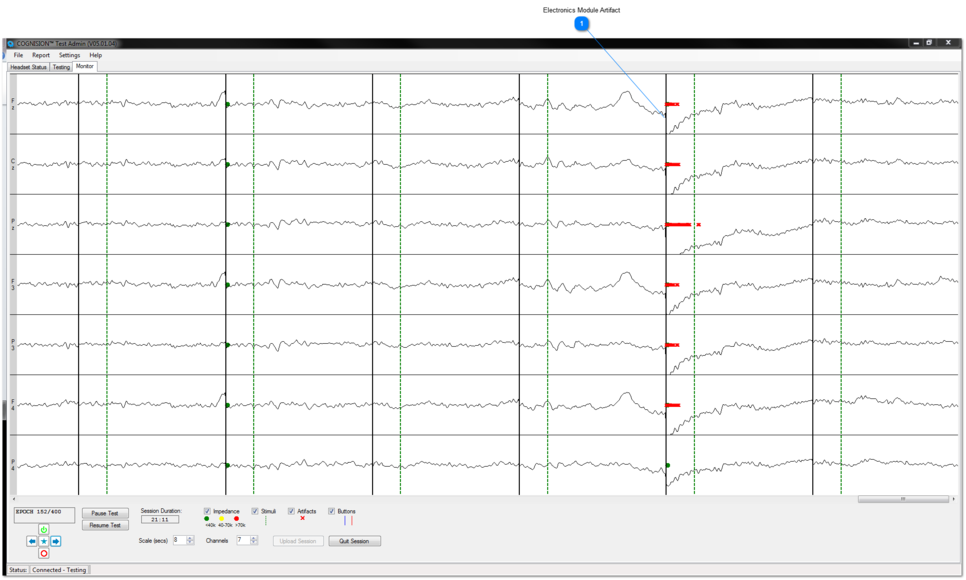Toggle the Artifacts checkbox off

coord(291,511)
